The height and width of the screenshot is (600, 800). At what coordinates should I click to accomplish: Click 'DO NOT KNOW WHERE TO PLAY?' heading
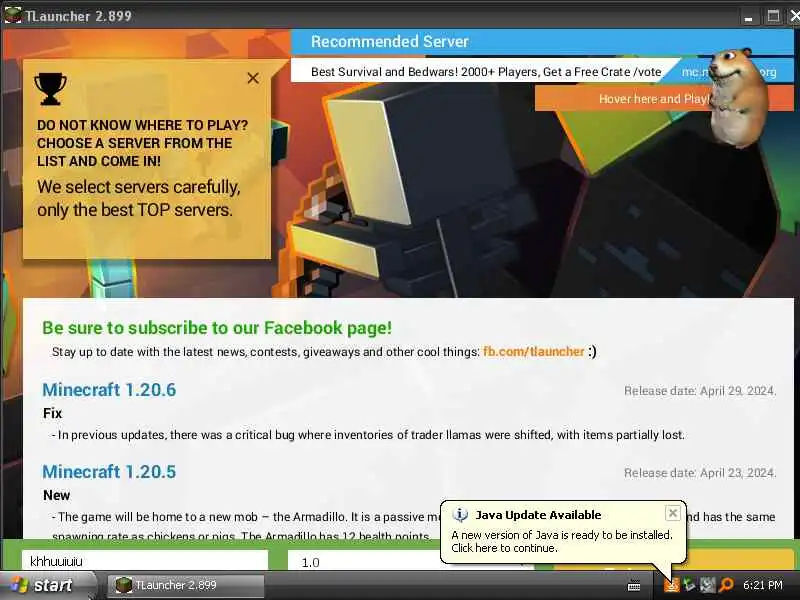pos(142,126)
